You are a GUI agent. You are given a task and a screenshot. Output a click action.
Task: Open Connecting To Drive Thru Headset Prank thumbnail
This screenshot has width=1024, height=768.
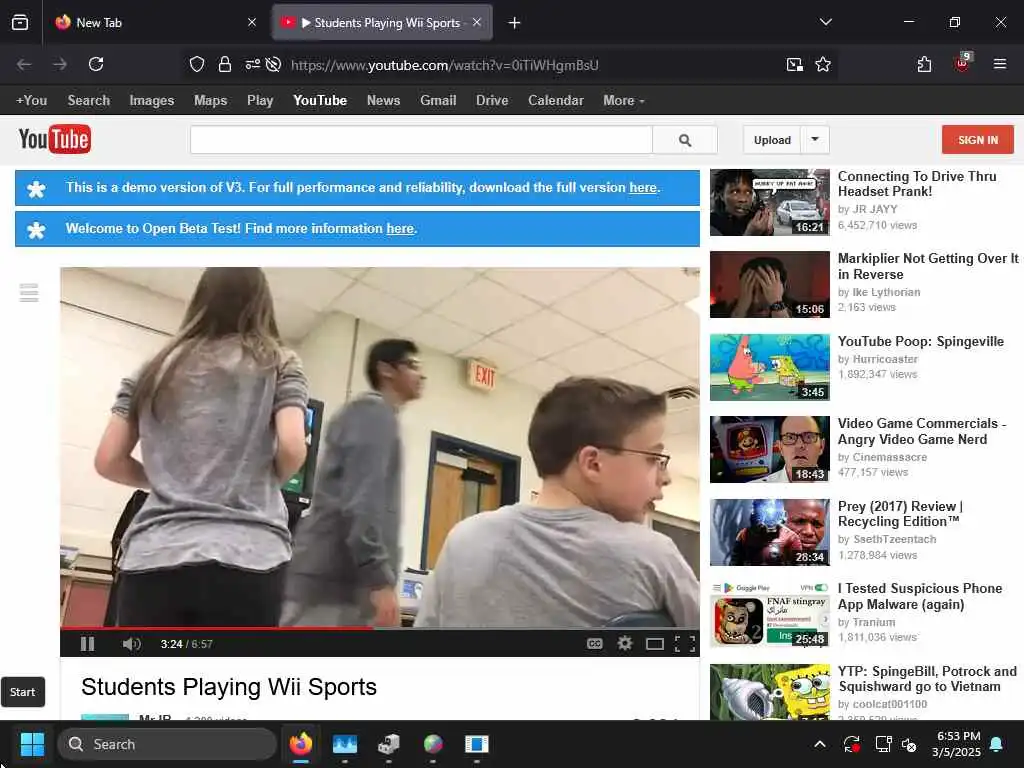[770, 202]
